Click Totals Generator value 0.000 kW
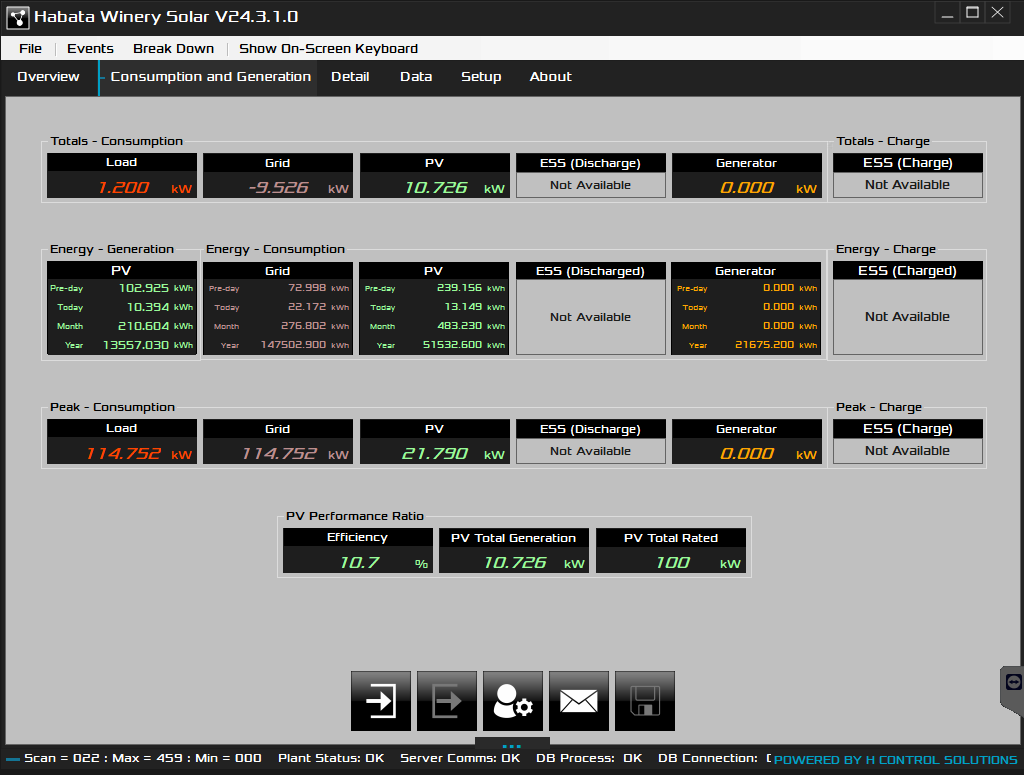The width and height of the screenshot is (1024, 775). click(746, 185)
